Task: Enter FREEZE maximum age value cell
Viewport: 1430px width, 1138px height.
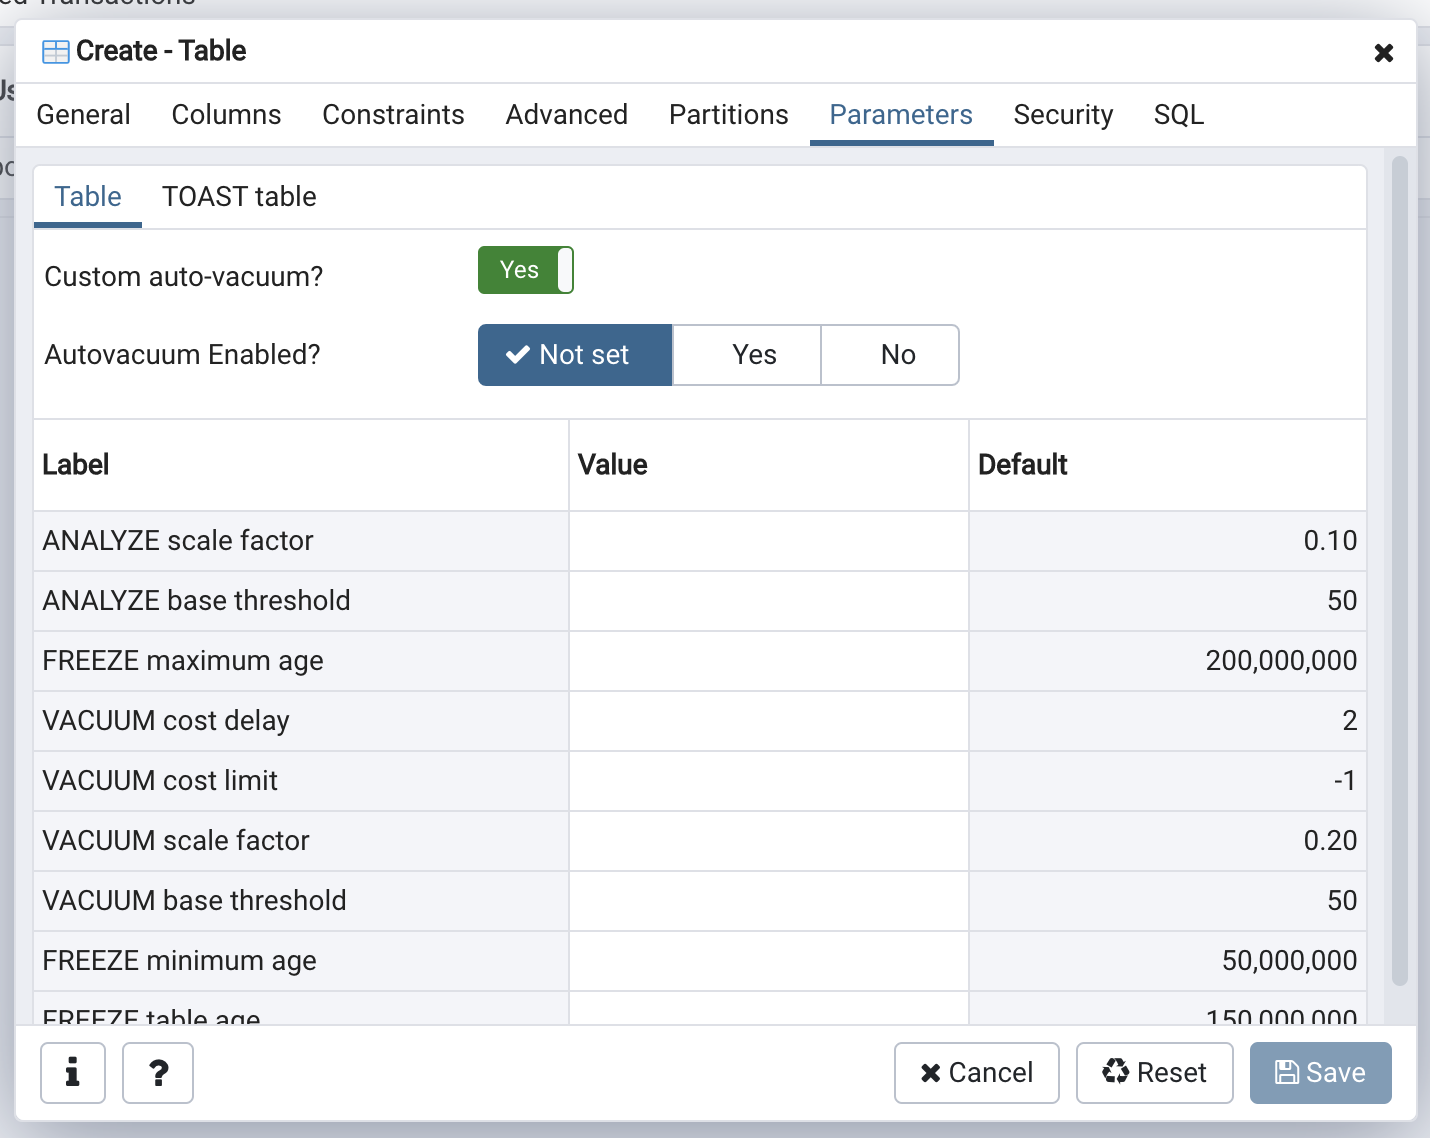Action: pyautogui.click(x=768, y=661)
